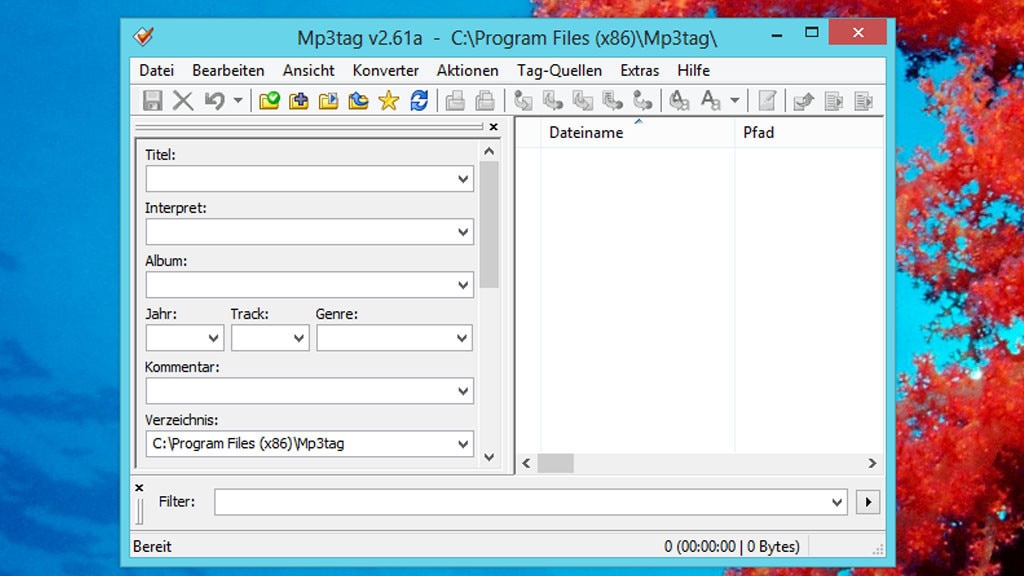Open the Tag - Filename converter icon
1024x576 pixels.
(x=521, y=100)
